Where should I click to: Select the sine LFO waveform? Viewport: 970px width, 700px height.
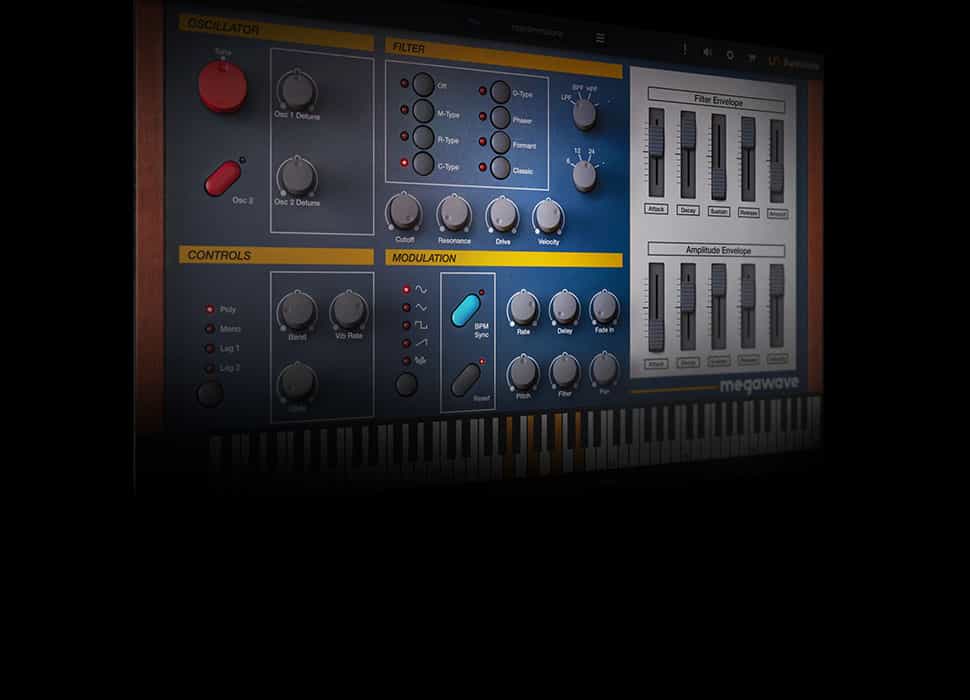pyautogui.click(x=421, y=289)
